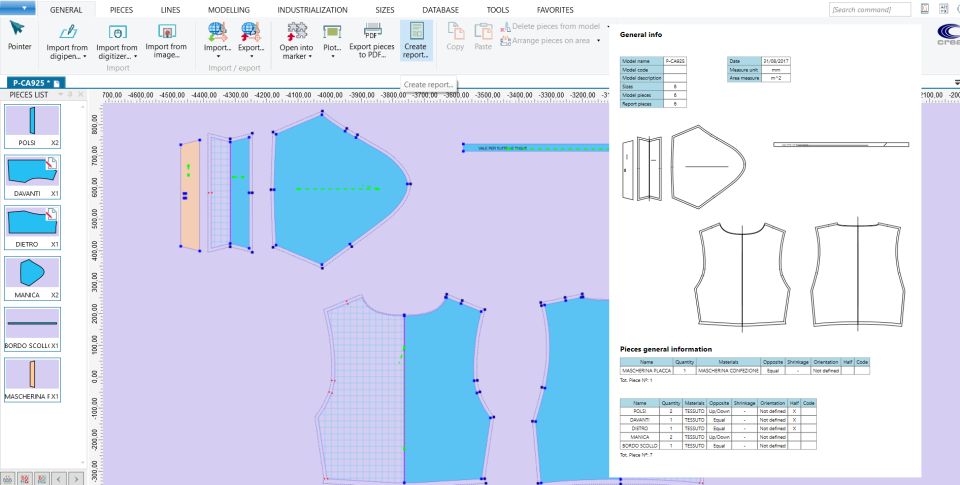Click first icon in pieces list bottom bar
Screen dimensions: 960x485
pyautogui.click(x=8, y=478)
